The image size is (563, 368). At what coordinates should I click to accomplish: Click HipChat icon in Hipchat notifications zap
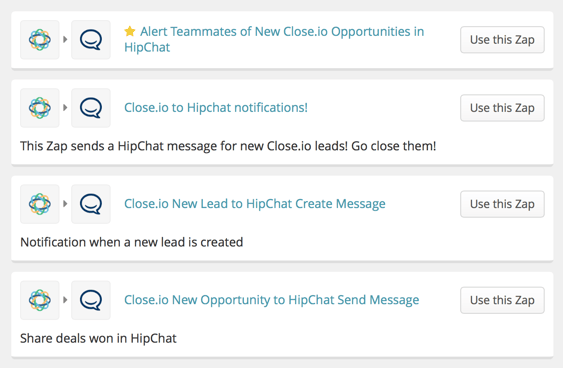91,108
